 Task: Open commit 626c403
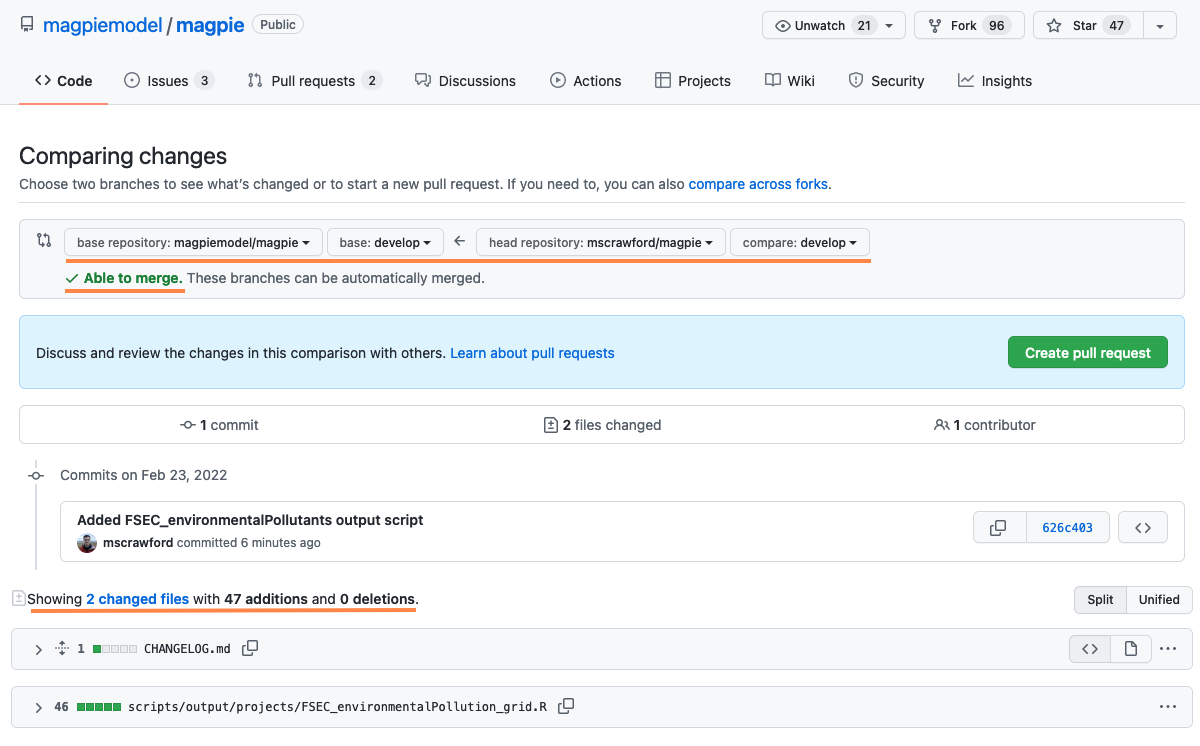pyautogui.click(x=1067, y=527)
